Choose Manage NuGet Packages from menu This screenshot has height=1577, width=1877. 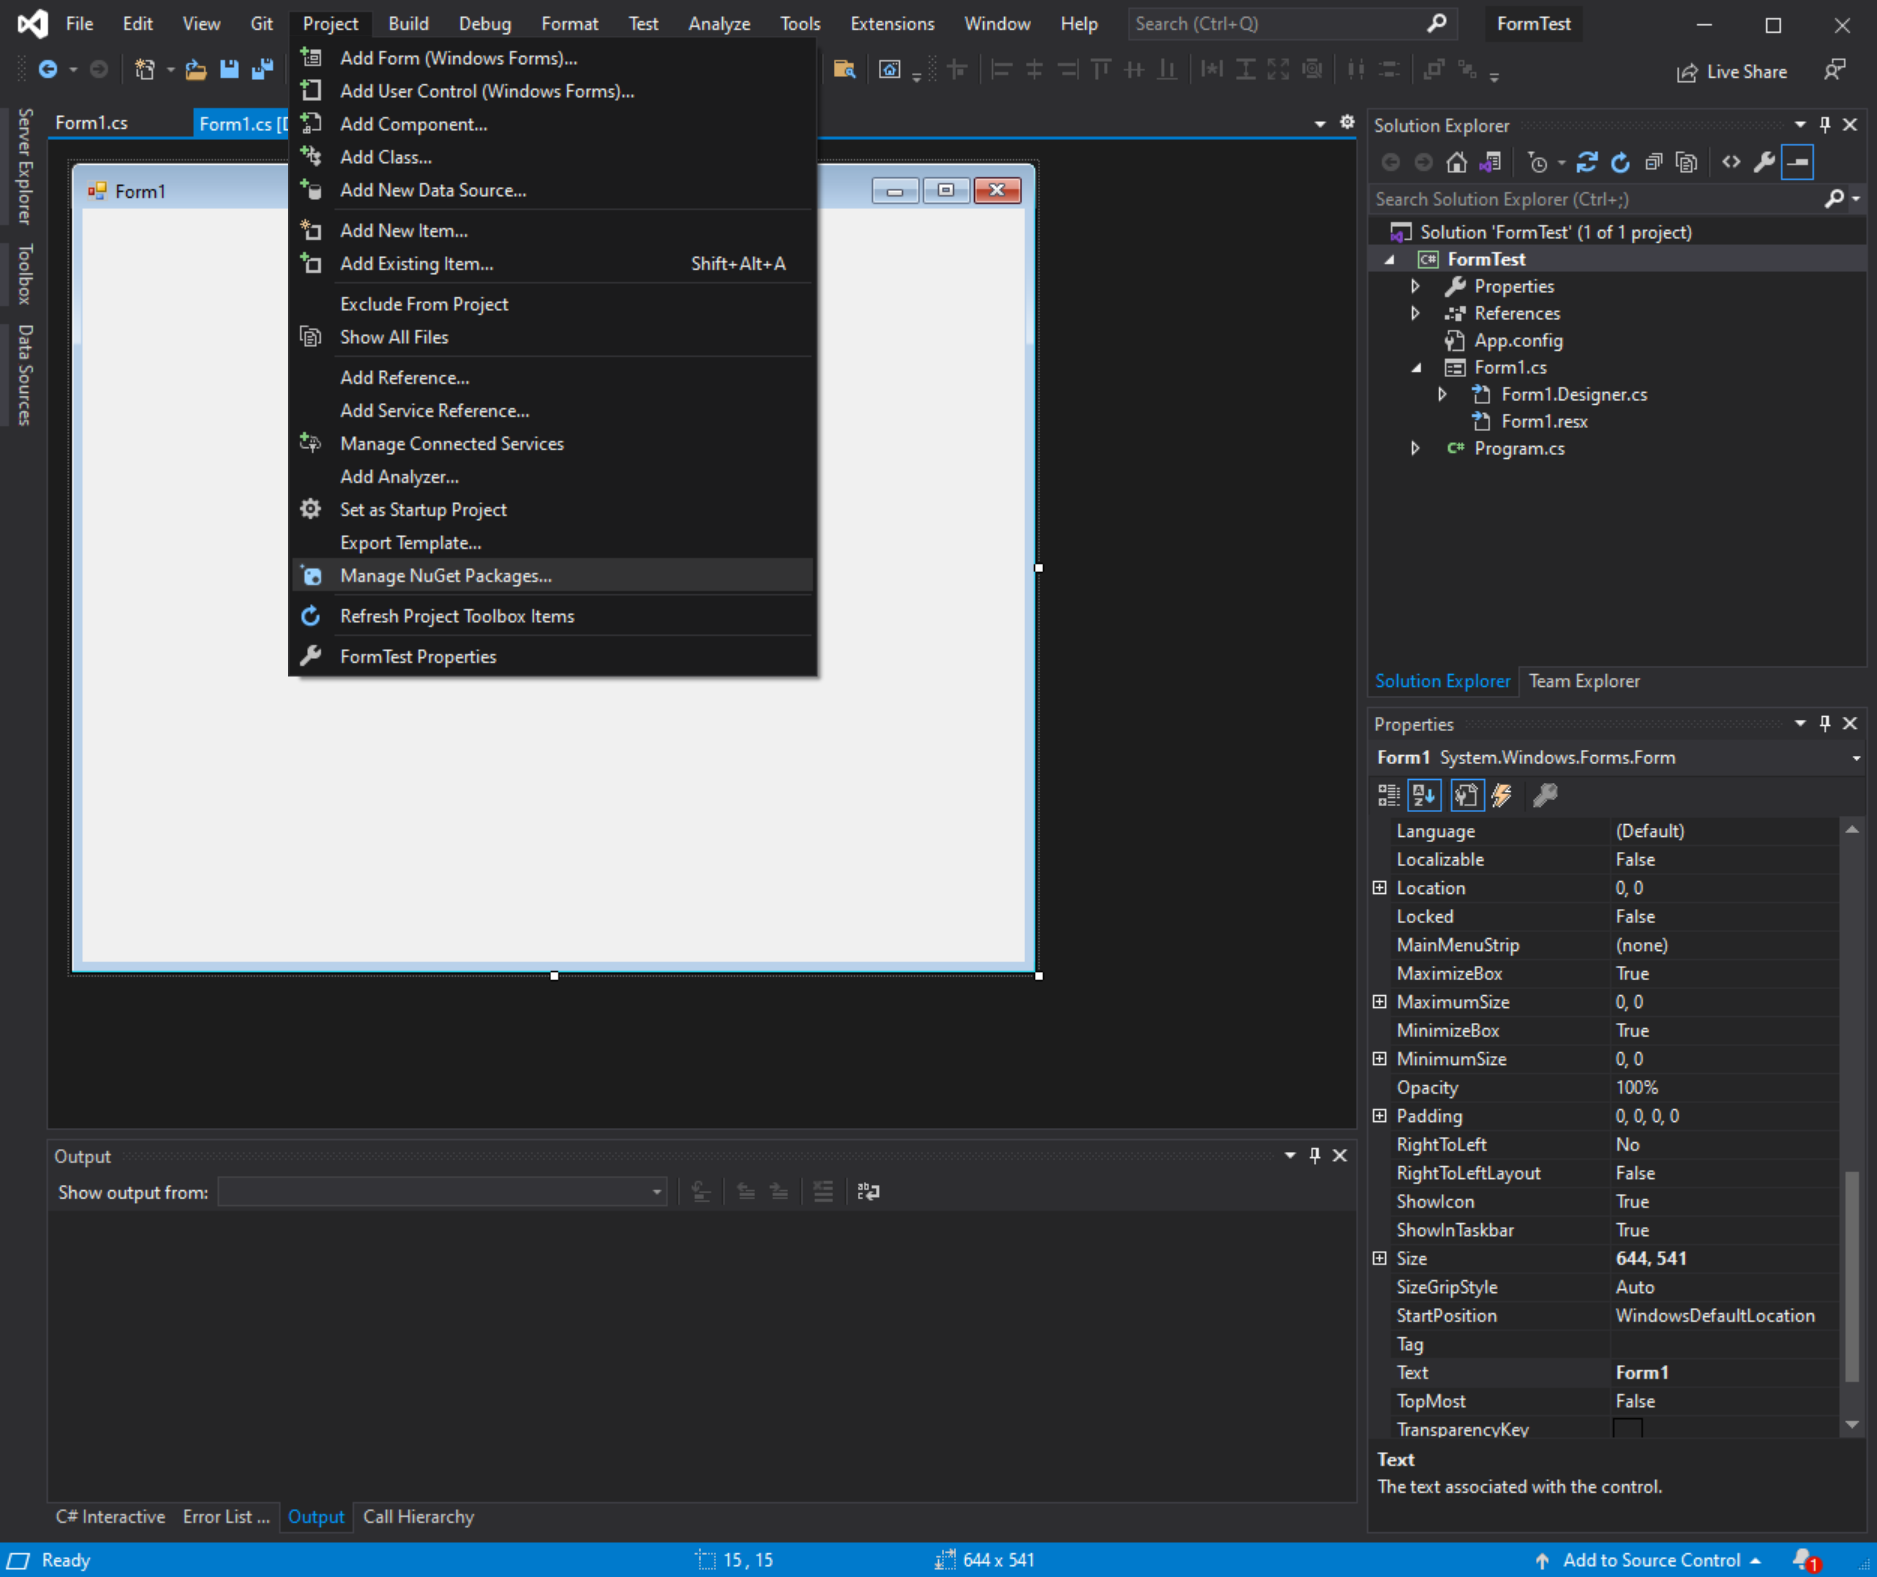point(553,576)
